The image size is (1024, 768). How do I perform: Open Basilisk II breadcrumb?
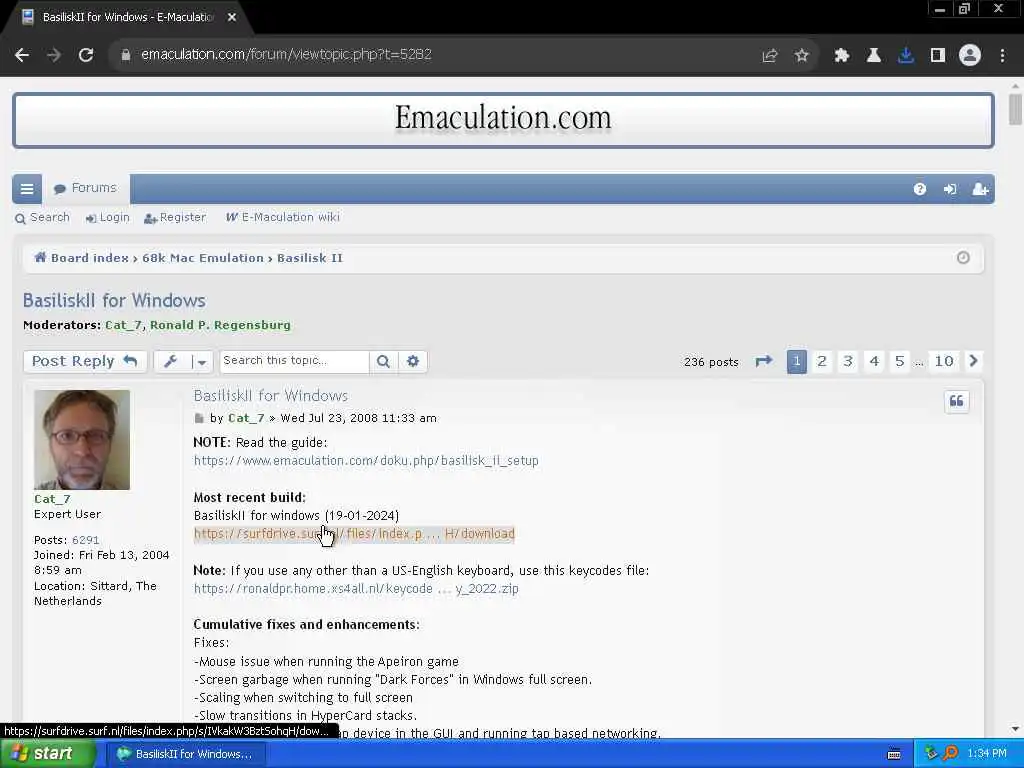pyautogui.click(x=310, y=258)
